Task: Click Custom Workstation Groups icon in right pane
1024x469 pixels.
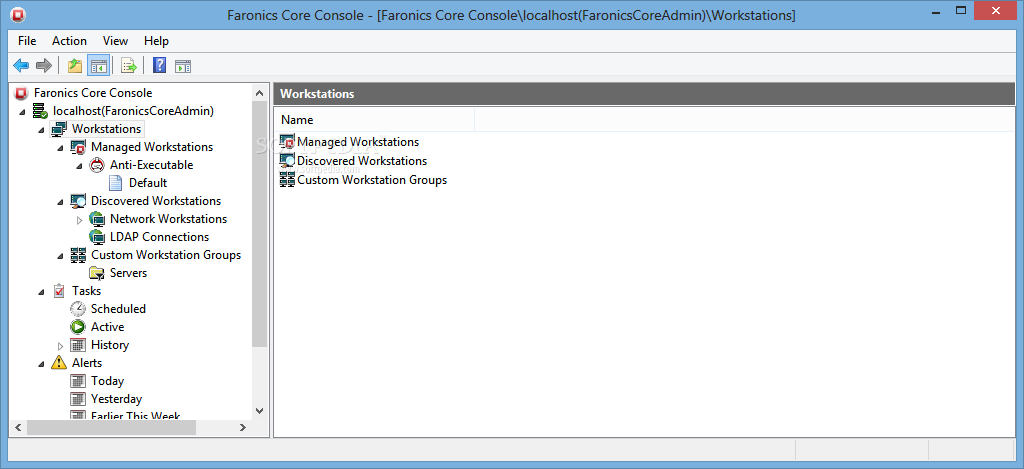Action: tap(287, 180)
